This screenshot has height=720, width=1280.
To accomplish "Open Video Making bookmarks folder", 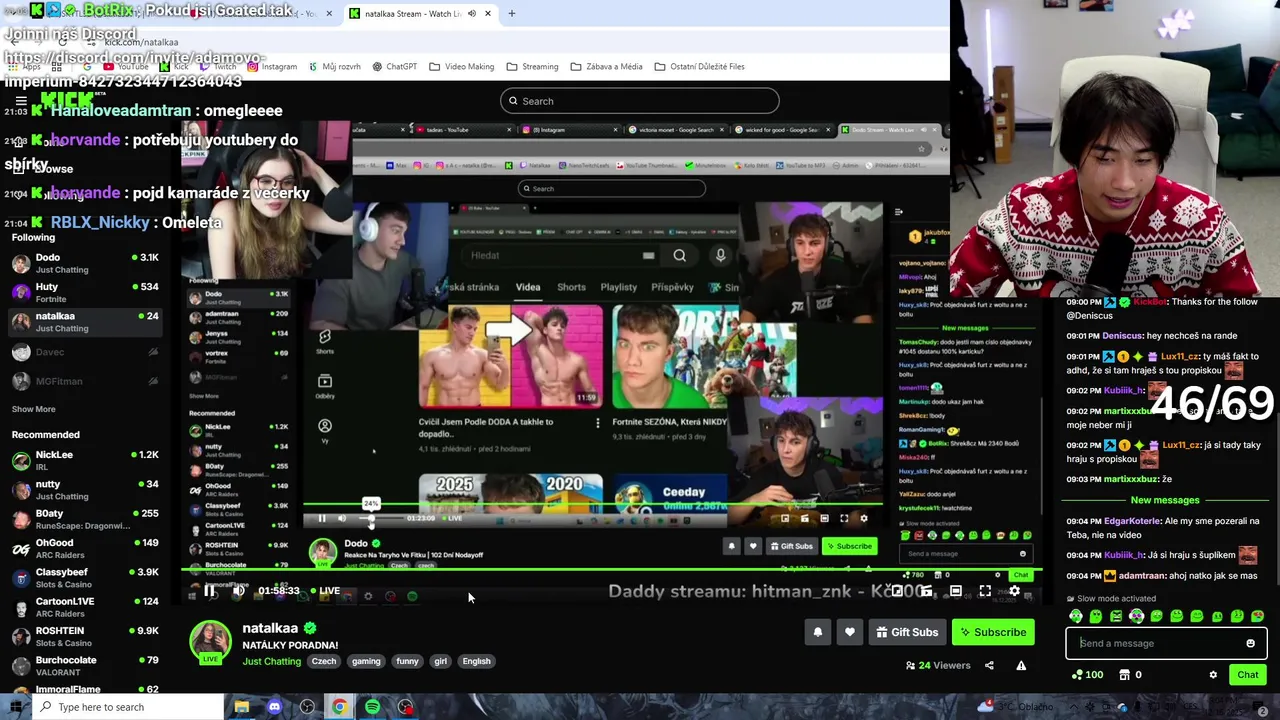I will coord(462,67).
